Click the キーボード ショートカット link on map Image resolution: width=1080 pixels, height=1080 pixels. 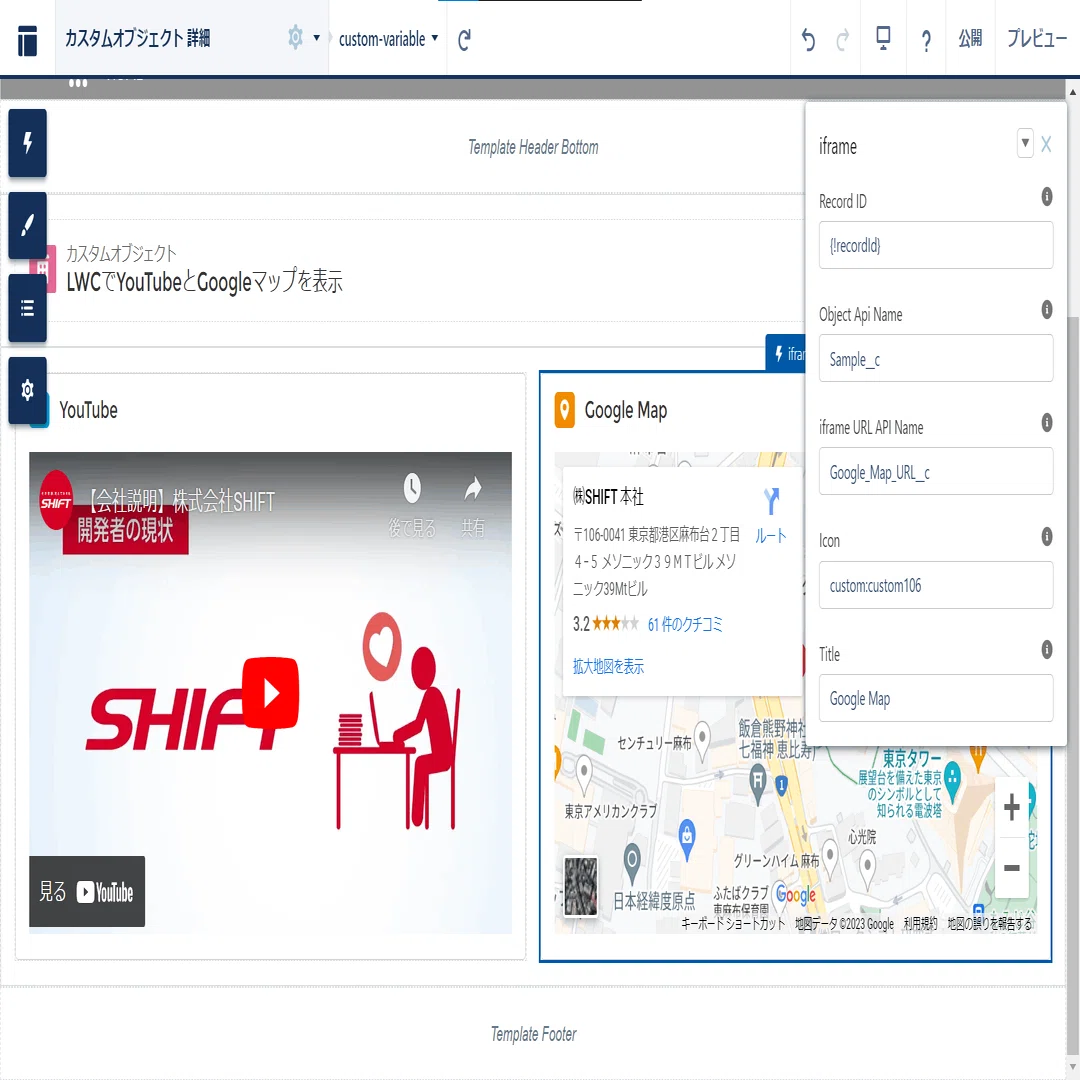coord(733,924)
